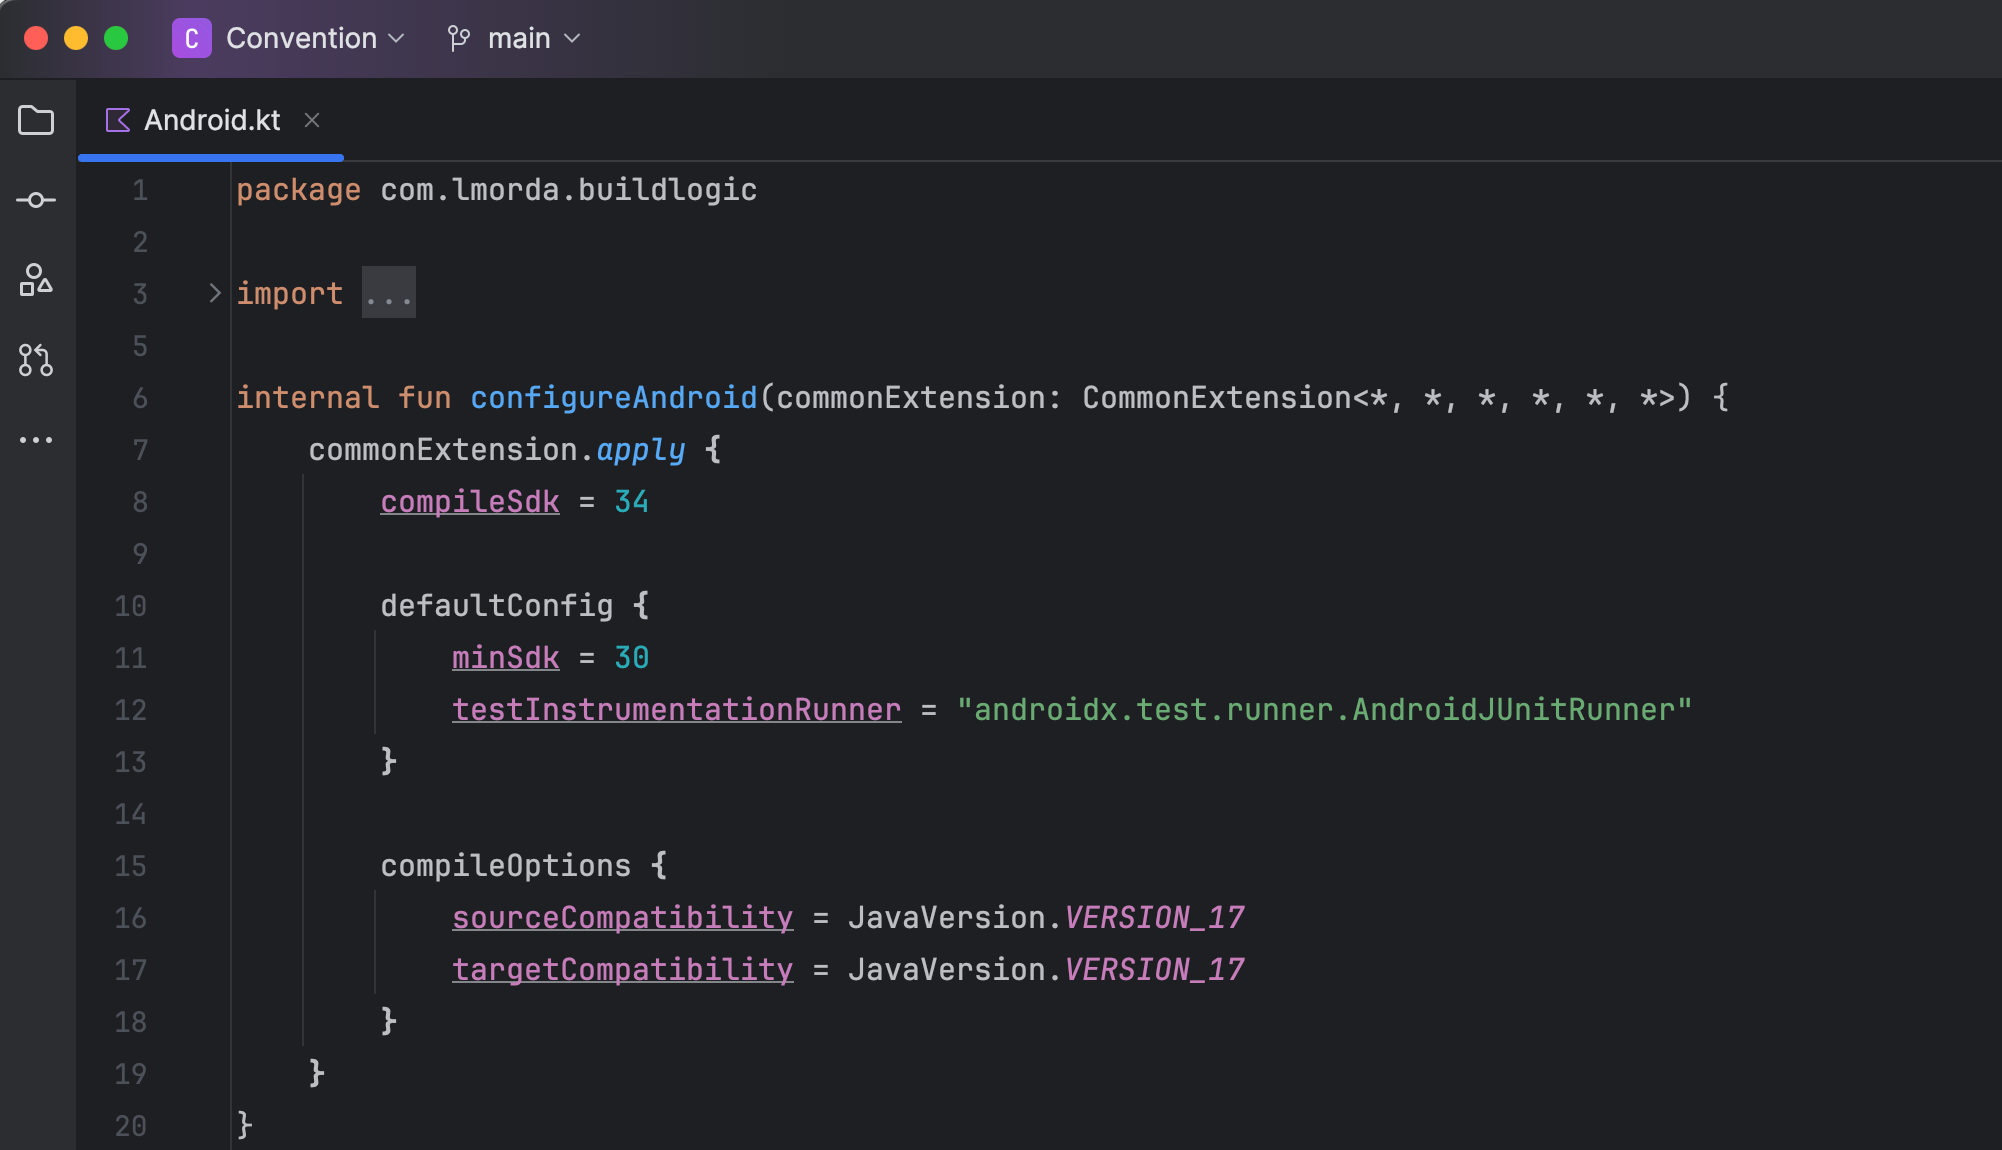Click line number 20 in gutter

[130, 1126]
